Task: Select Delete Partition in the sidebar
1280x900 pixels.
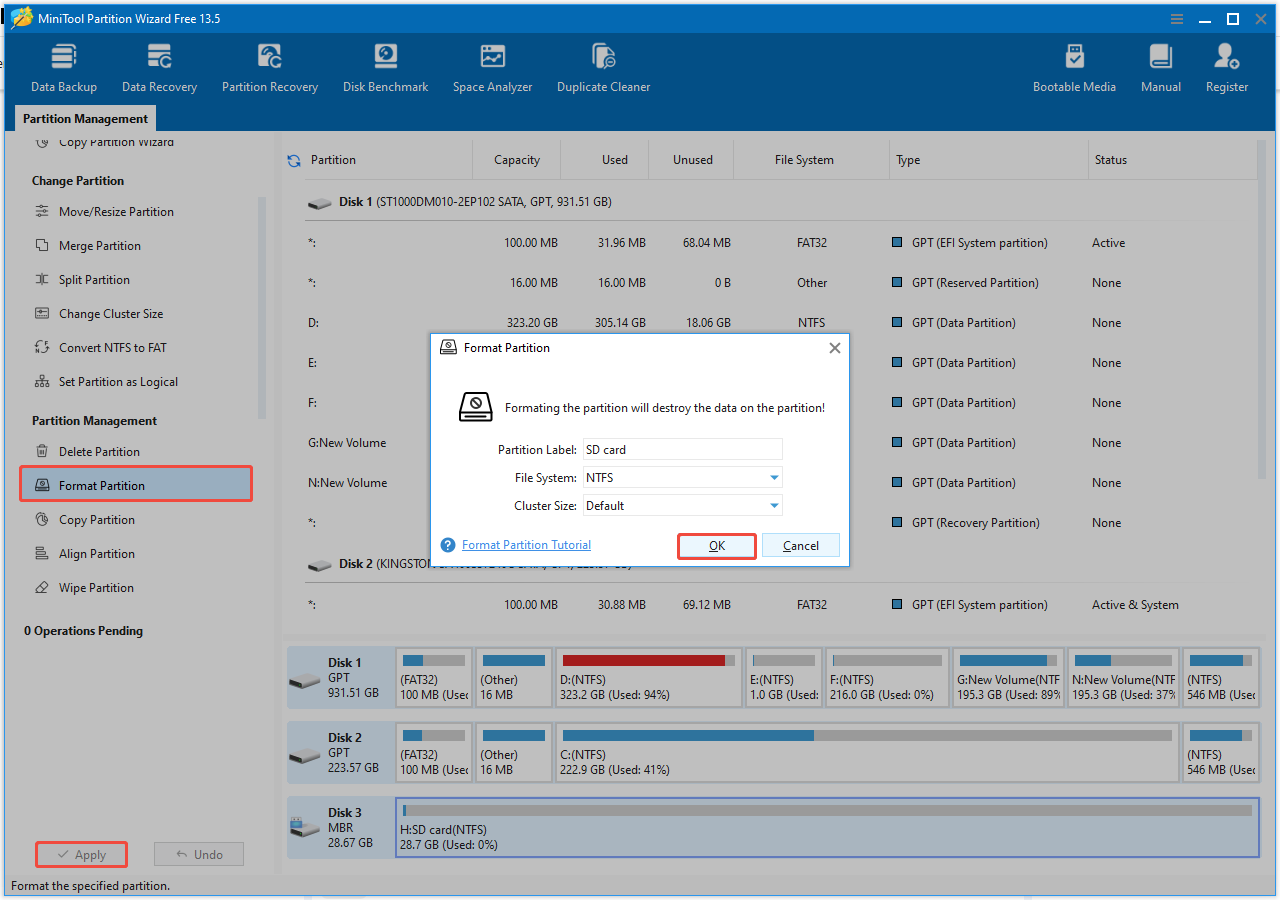Action: pyautogui.click(x=95, y=451)
